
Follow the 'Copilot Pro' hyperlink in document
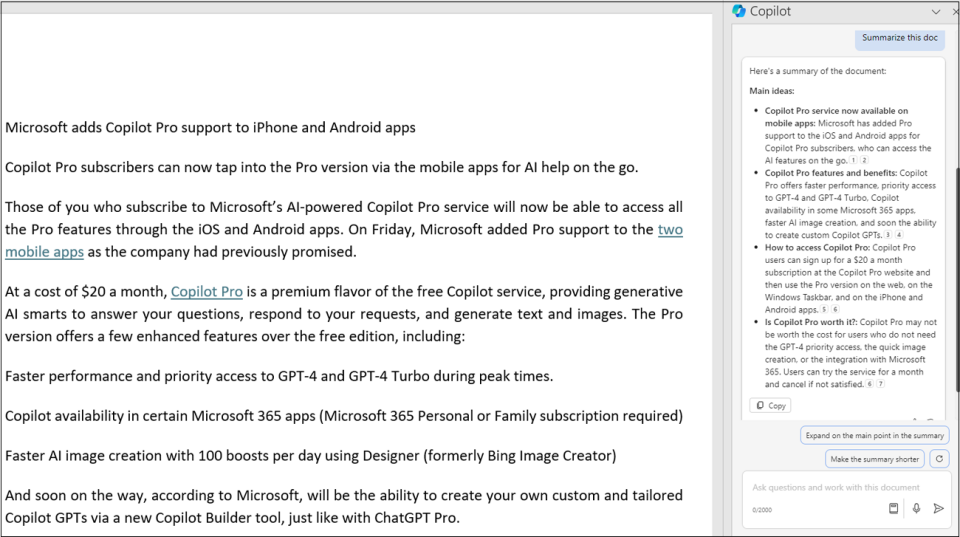[206, 291]
